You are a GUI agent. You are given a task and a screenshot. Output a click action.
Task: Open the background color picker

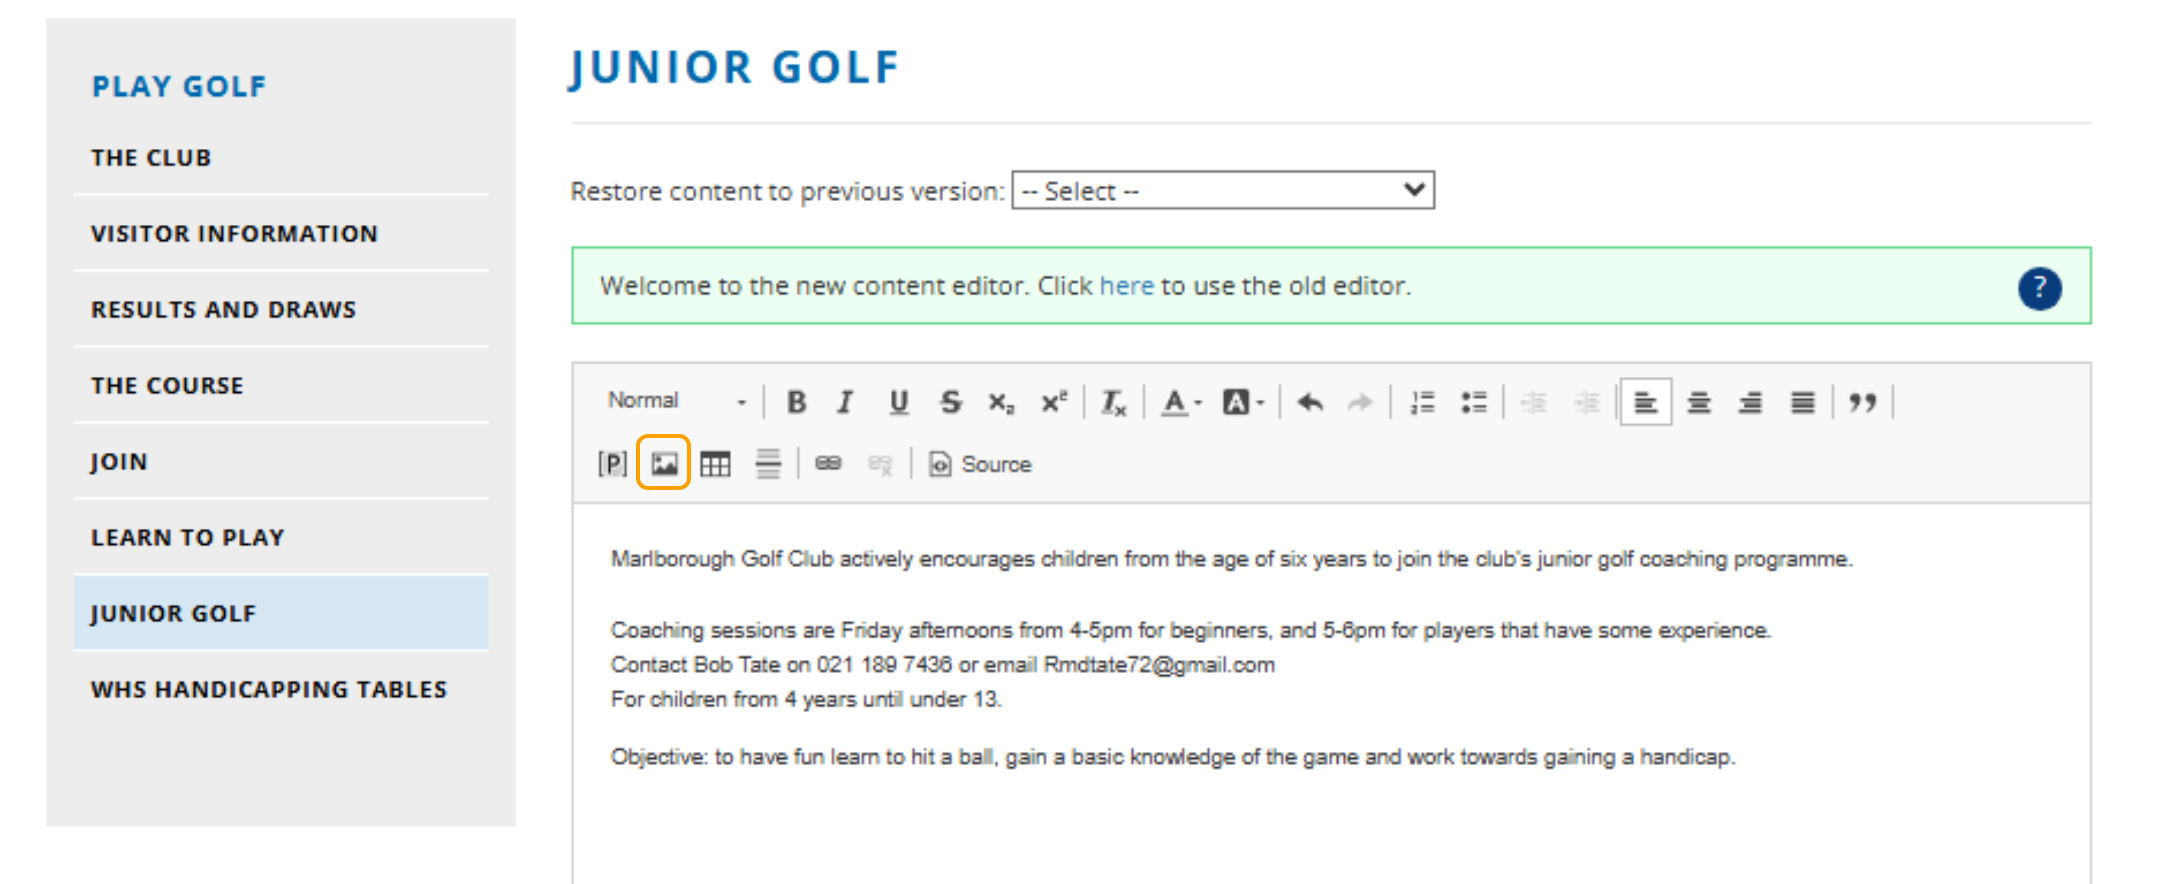tap(1243, 402)
